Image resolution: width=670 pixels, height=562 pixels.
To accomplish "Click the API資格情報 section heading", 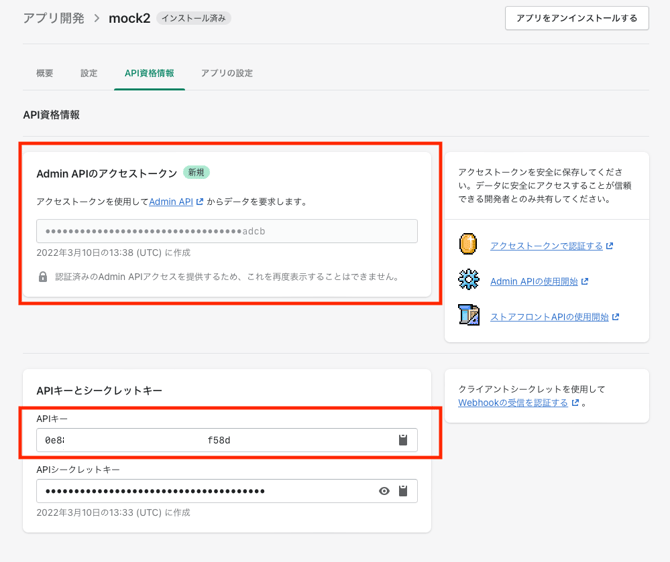I will [51, 115].
